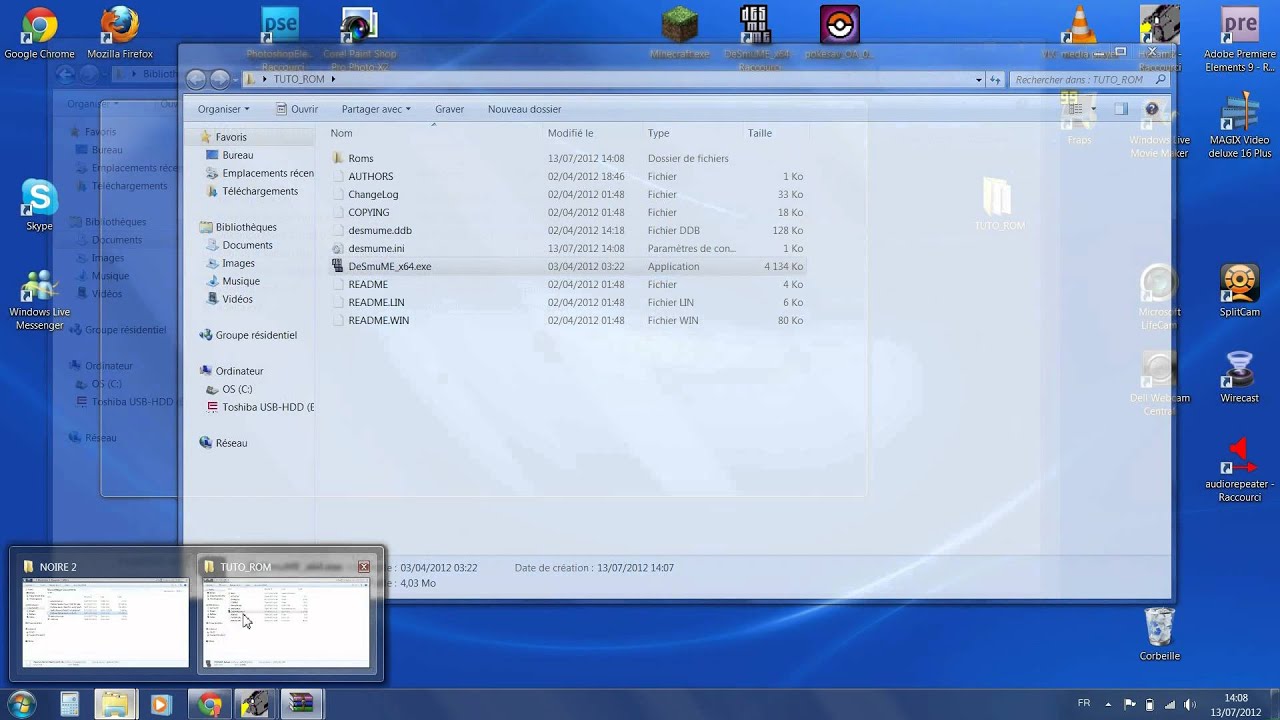Image resolution: width=1280 pixels, height=720 pixels.
Task: Refresh the TUTO_ROM folder view
Action: click(995, 79)
